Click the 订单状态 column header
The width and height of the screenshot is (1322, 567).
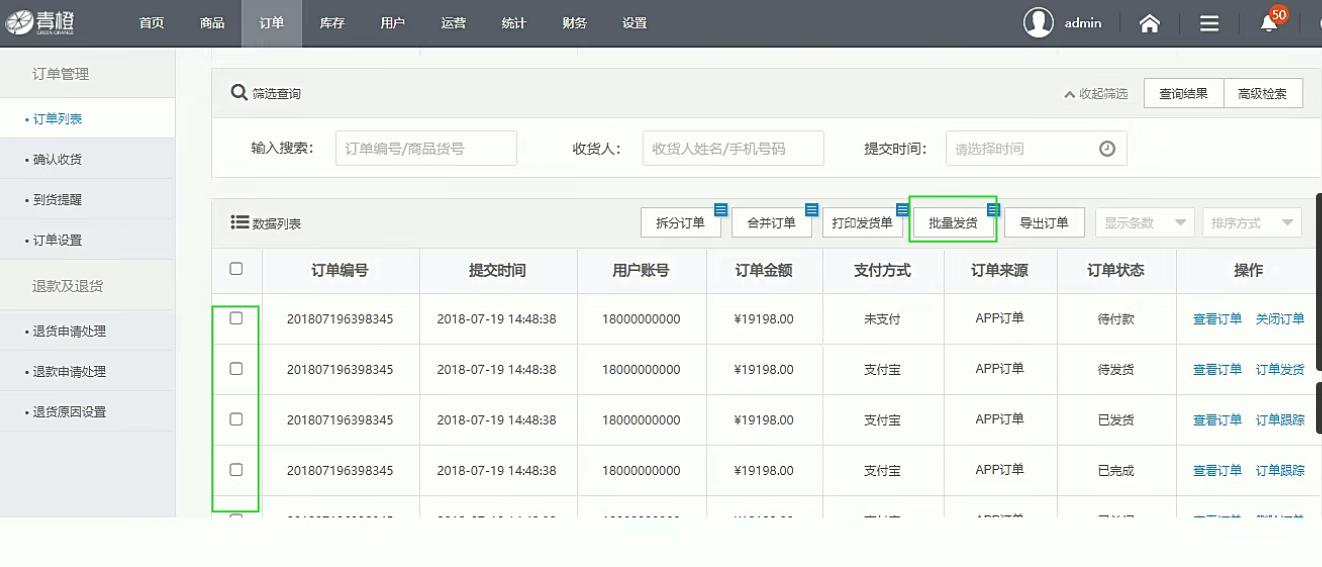pos(1116,270)
